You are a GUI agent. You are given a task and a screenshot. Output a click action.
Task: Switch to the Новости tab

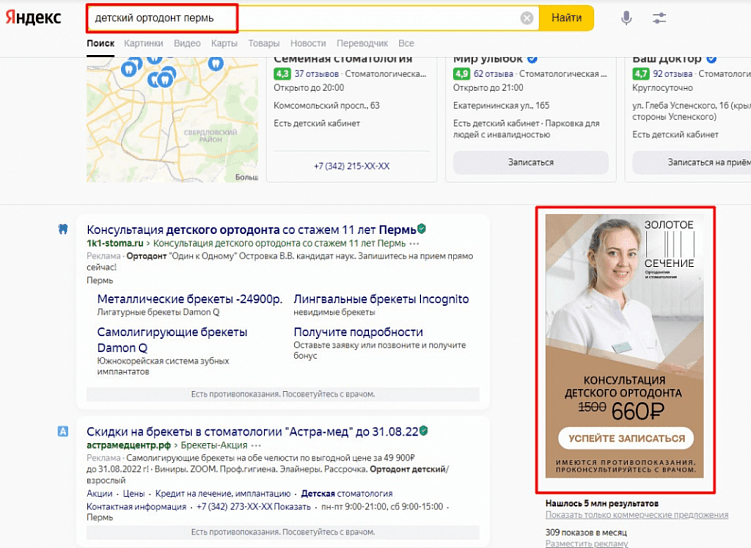point(308,43)
